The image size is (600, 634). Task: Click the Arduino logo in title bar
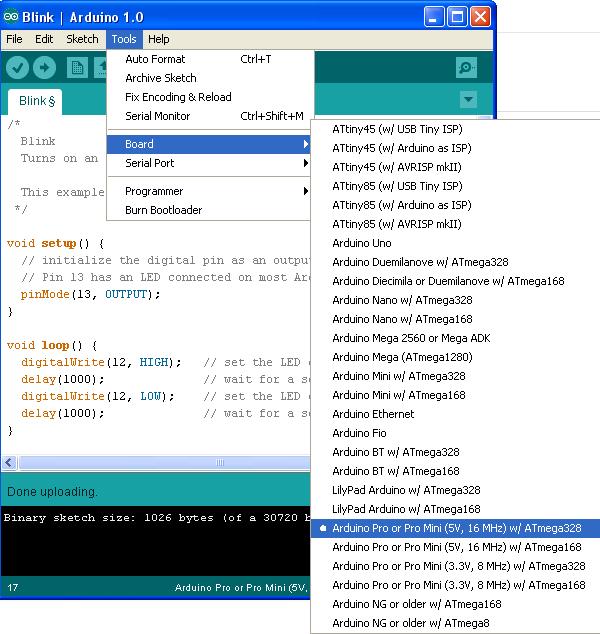11,17
